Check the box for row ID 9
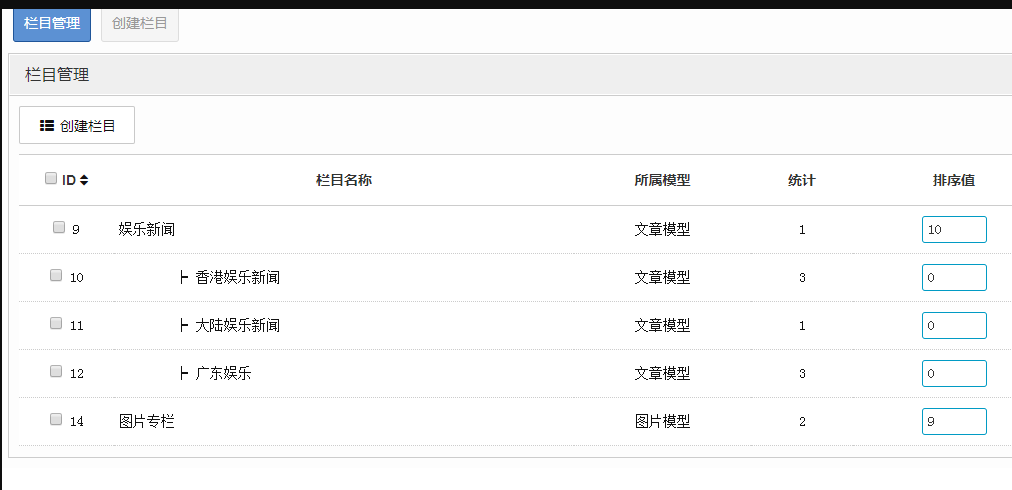 coord(59,227)
